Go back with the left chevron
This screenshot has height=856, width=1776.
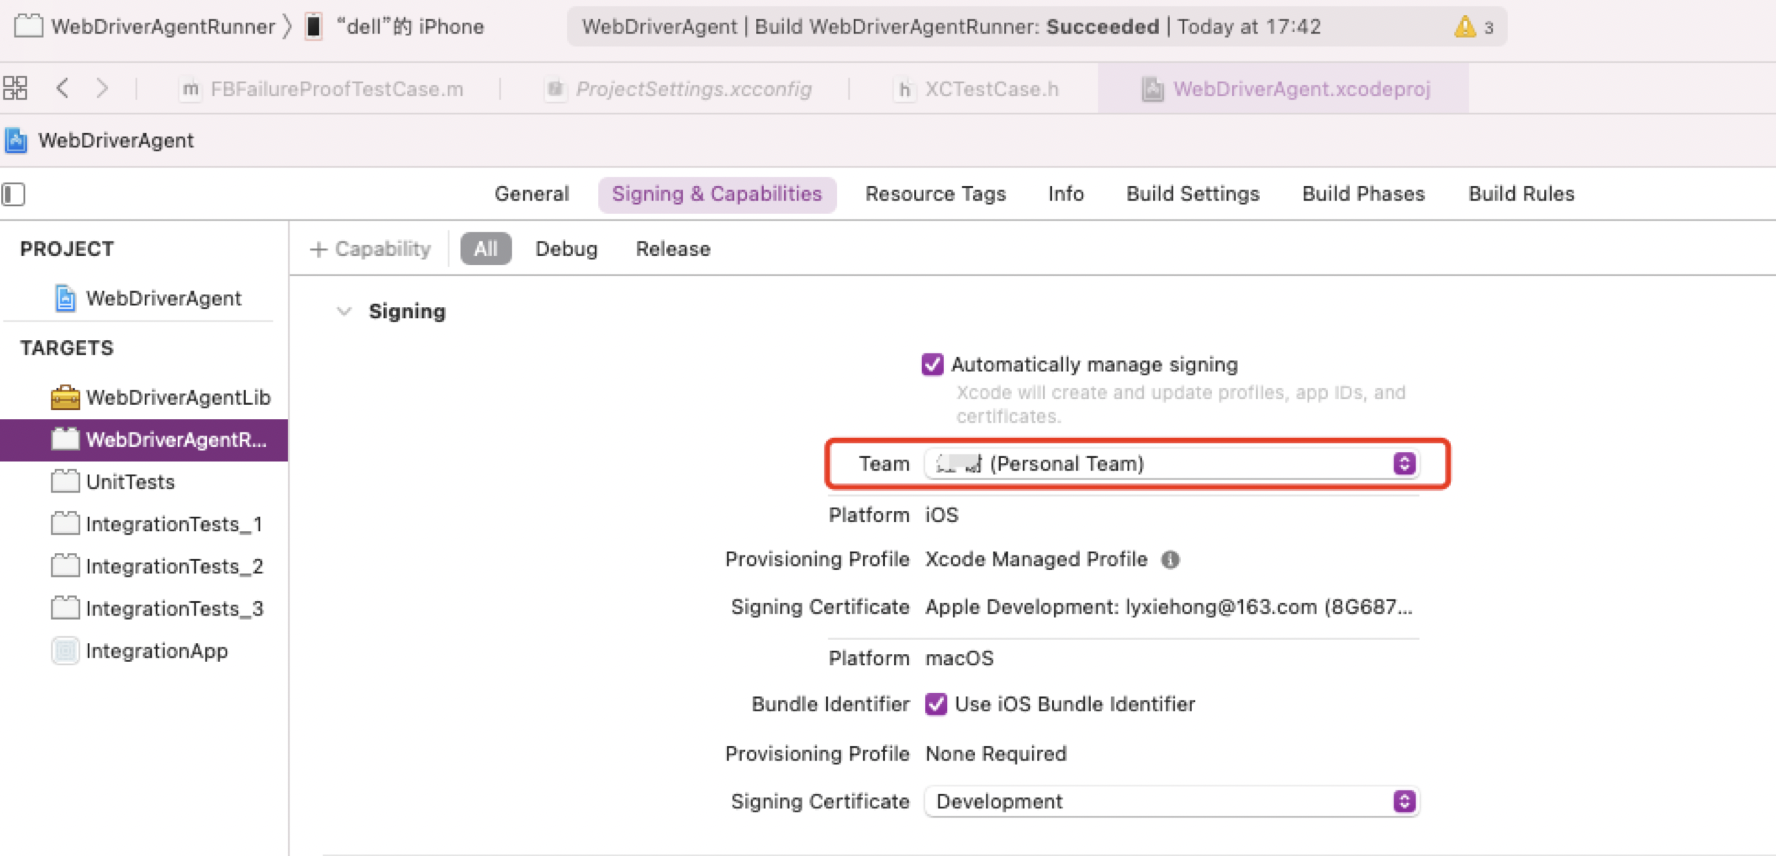[x=62, y=88]
